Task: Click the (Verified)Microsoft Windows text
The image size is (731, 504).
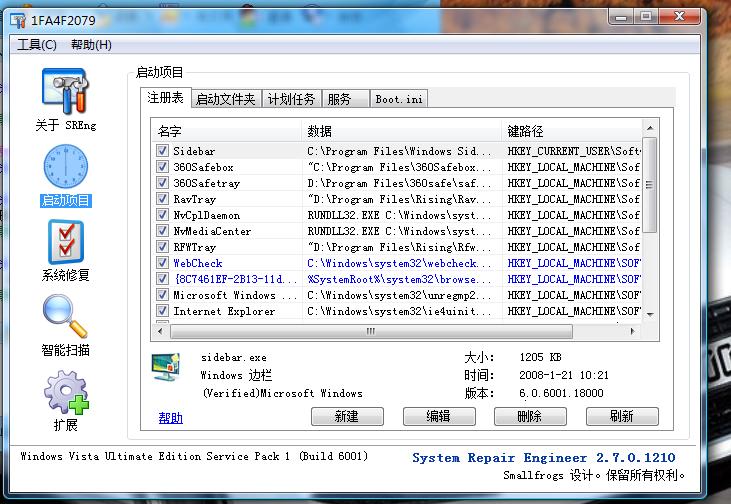Action: [x=282, y=393]
